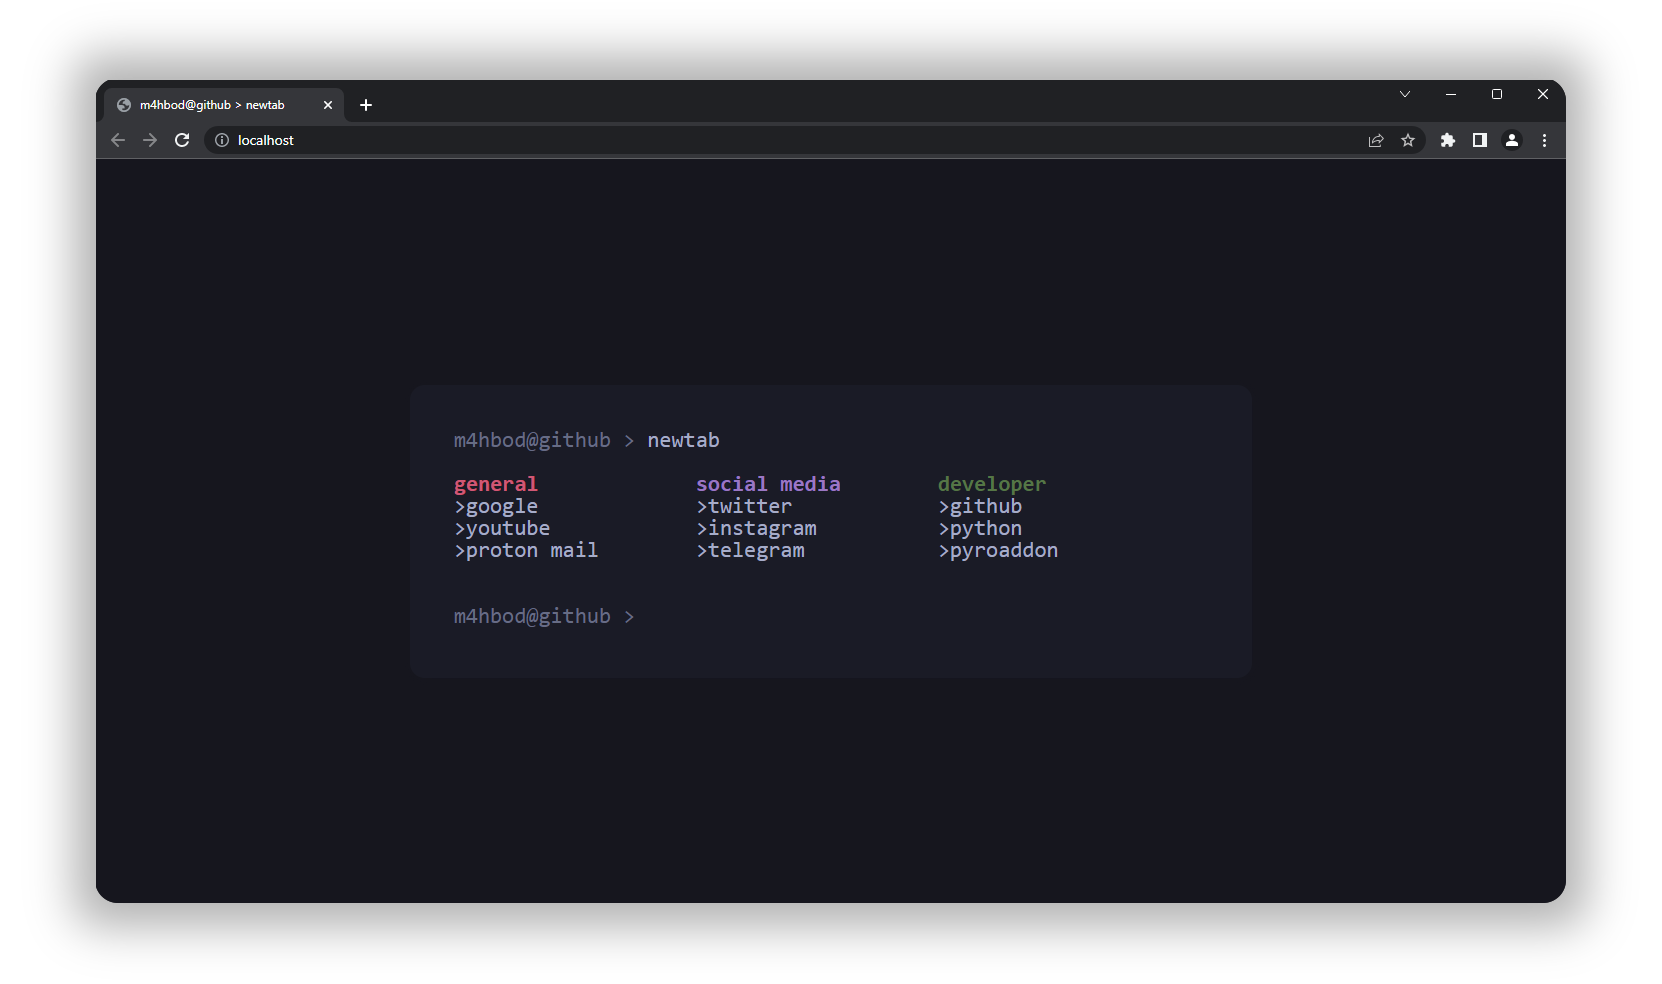Open the youtube link
Screen dimensions: 1662x984
coord(502,529)
